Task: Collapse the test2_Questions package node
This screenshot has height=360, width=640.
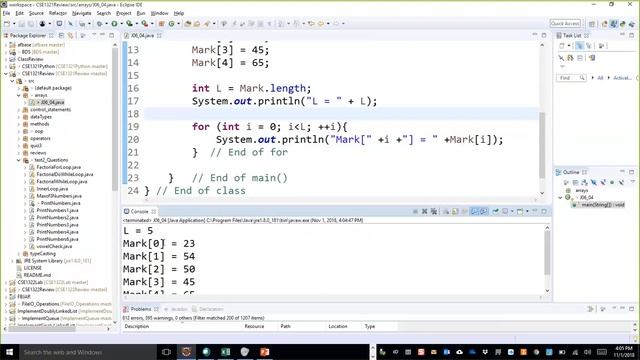Action: click(x=19, y=160)
